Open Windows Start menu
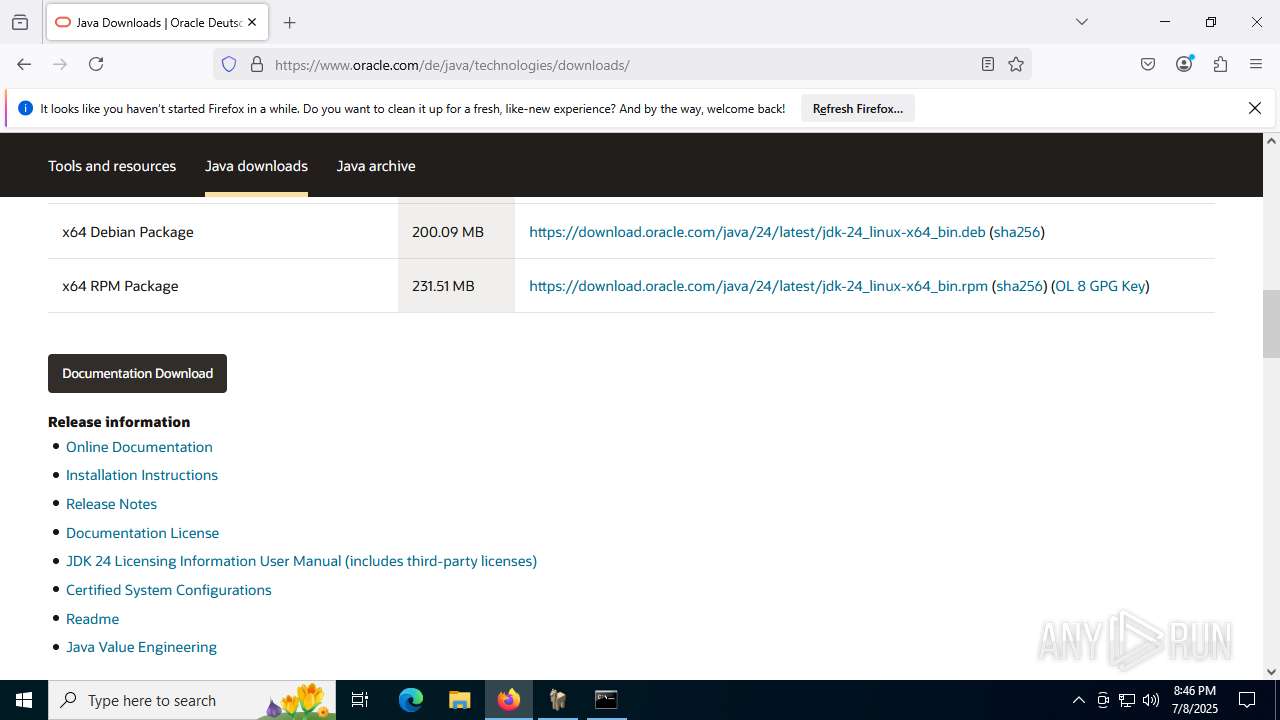Image resolution: width=1280 pixels, height=720 pixels. [x=24, y=700]
